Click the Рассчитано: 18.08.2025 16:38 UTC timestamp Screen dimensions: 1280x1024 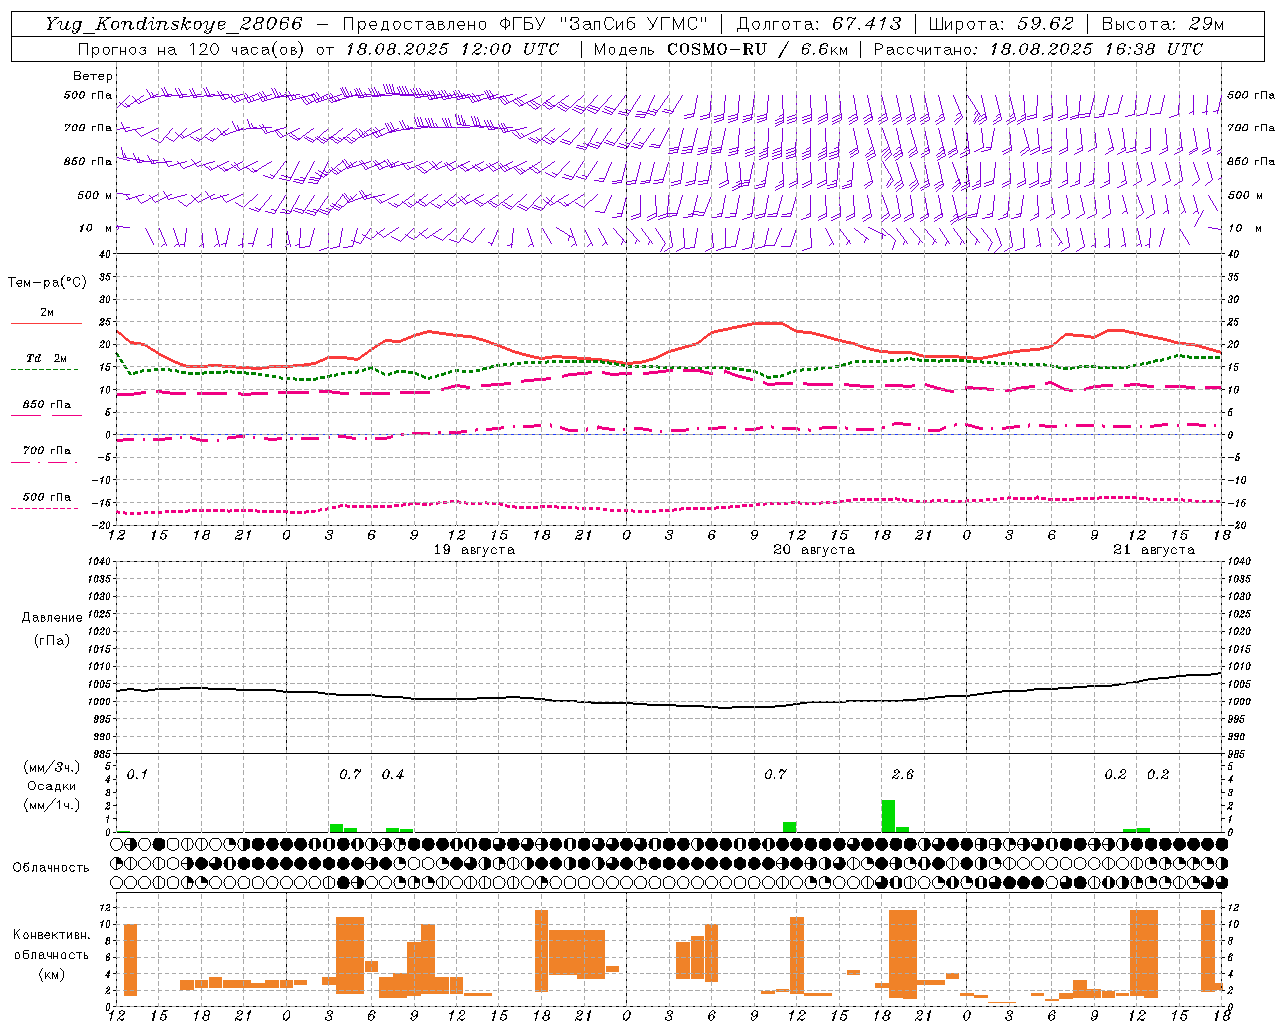(1038, 49)
